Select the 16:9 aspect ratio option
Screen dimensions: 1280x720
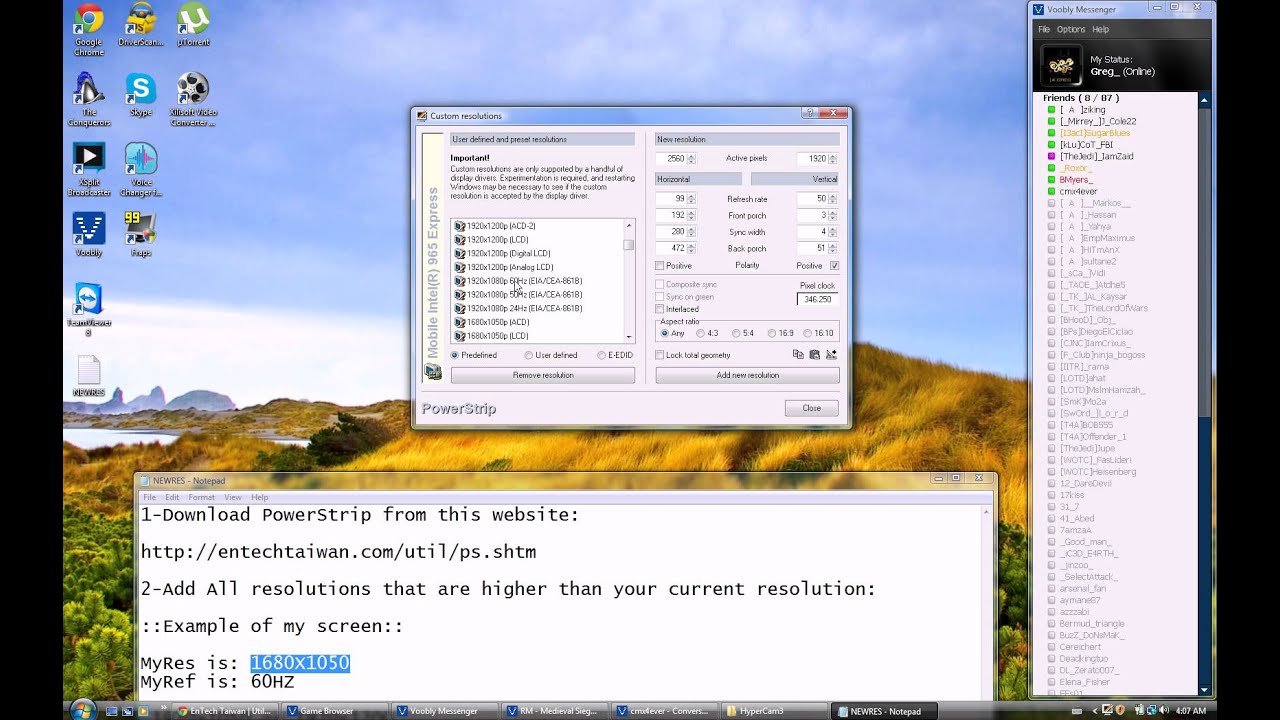coord(772,333)
